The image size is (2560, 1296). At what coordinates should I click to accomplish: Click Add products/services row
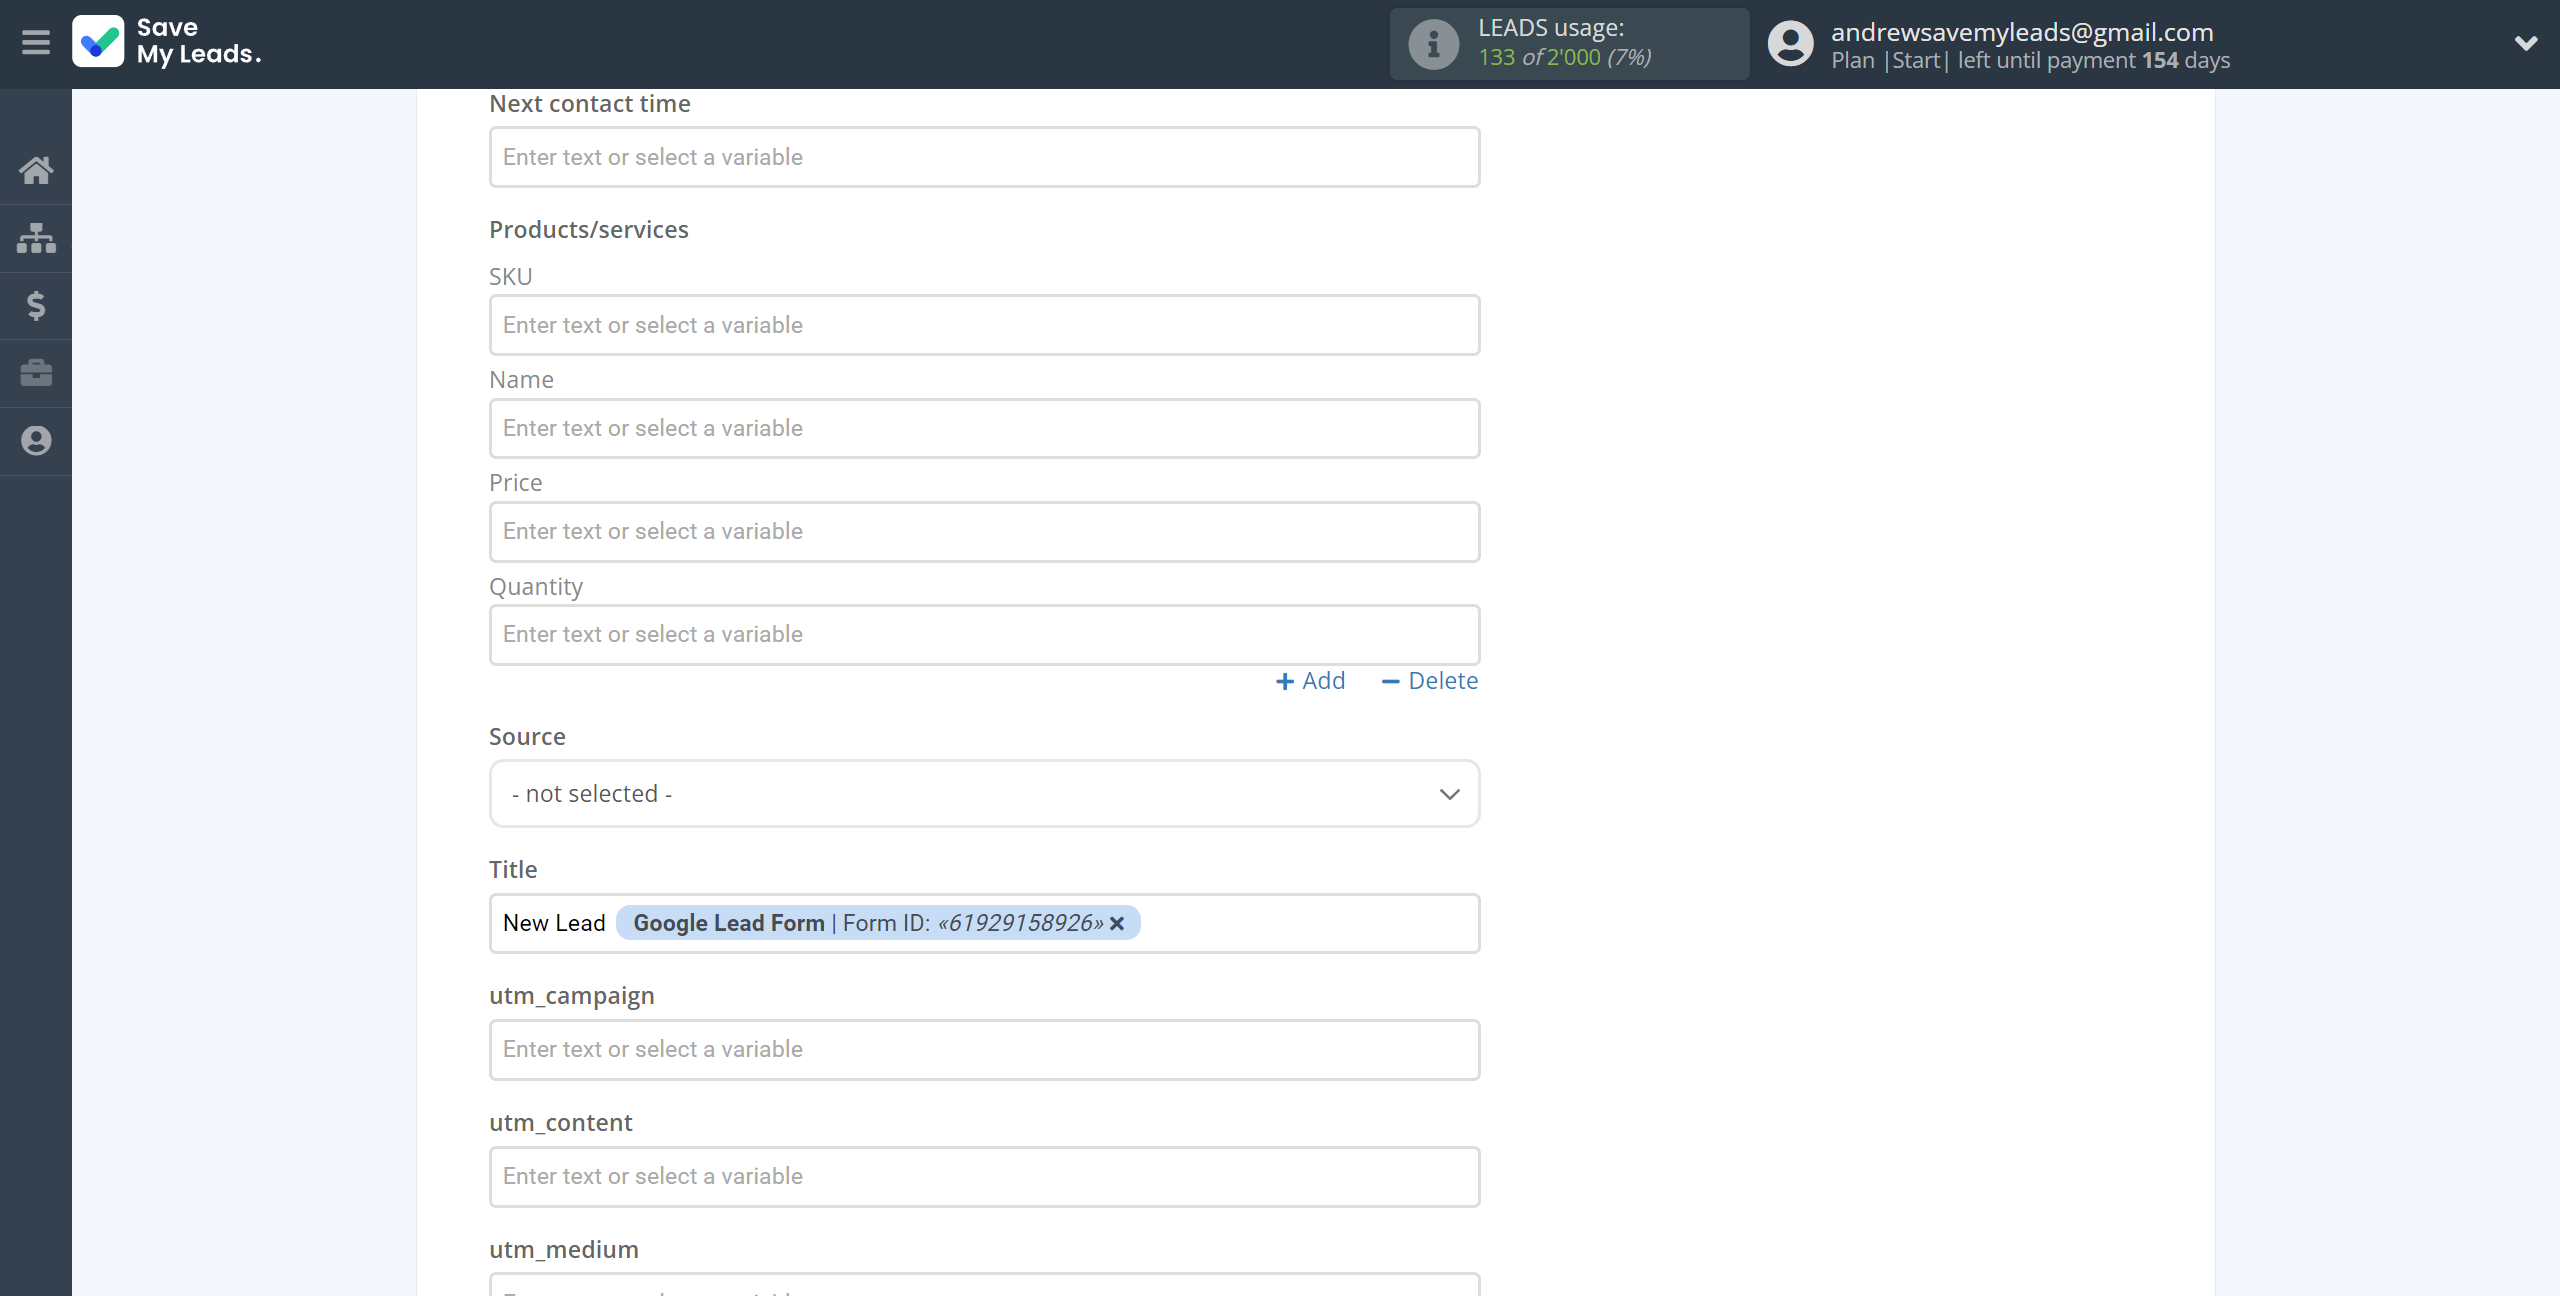[x=1310, y=681]
